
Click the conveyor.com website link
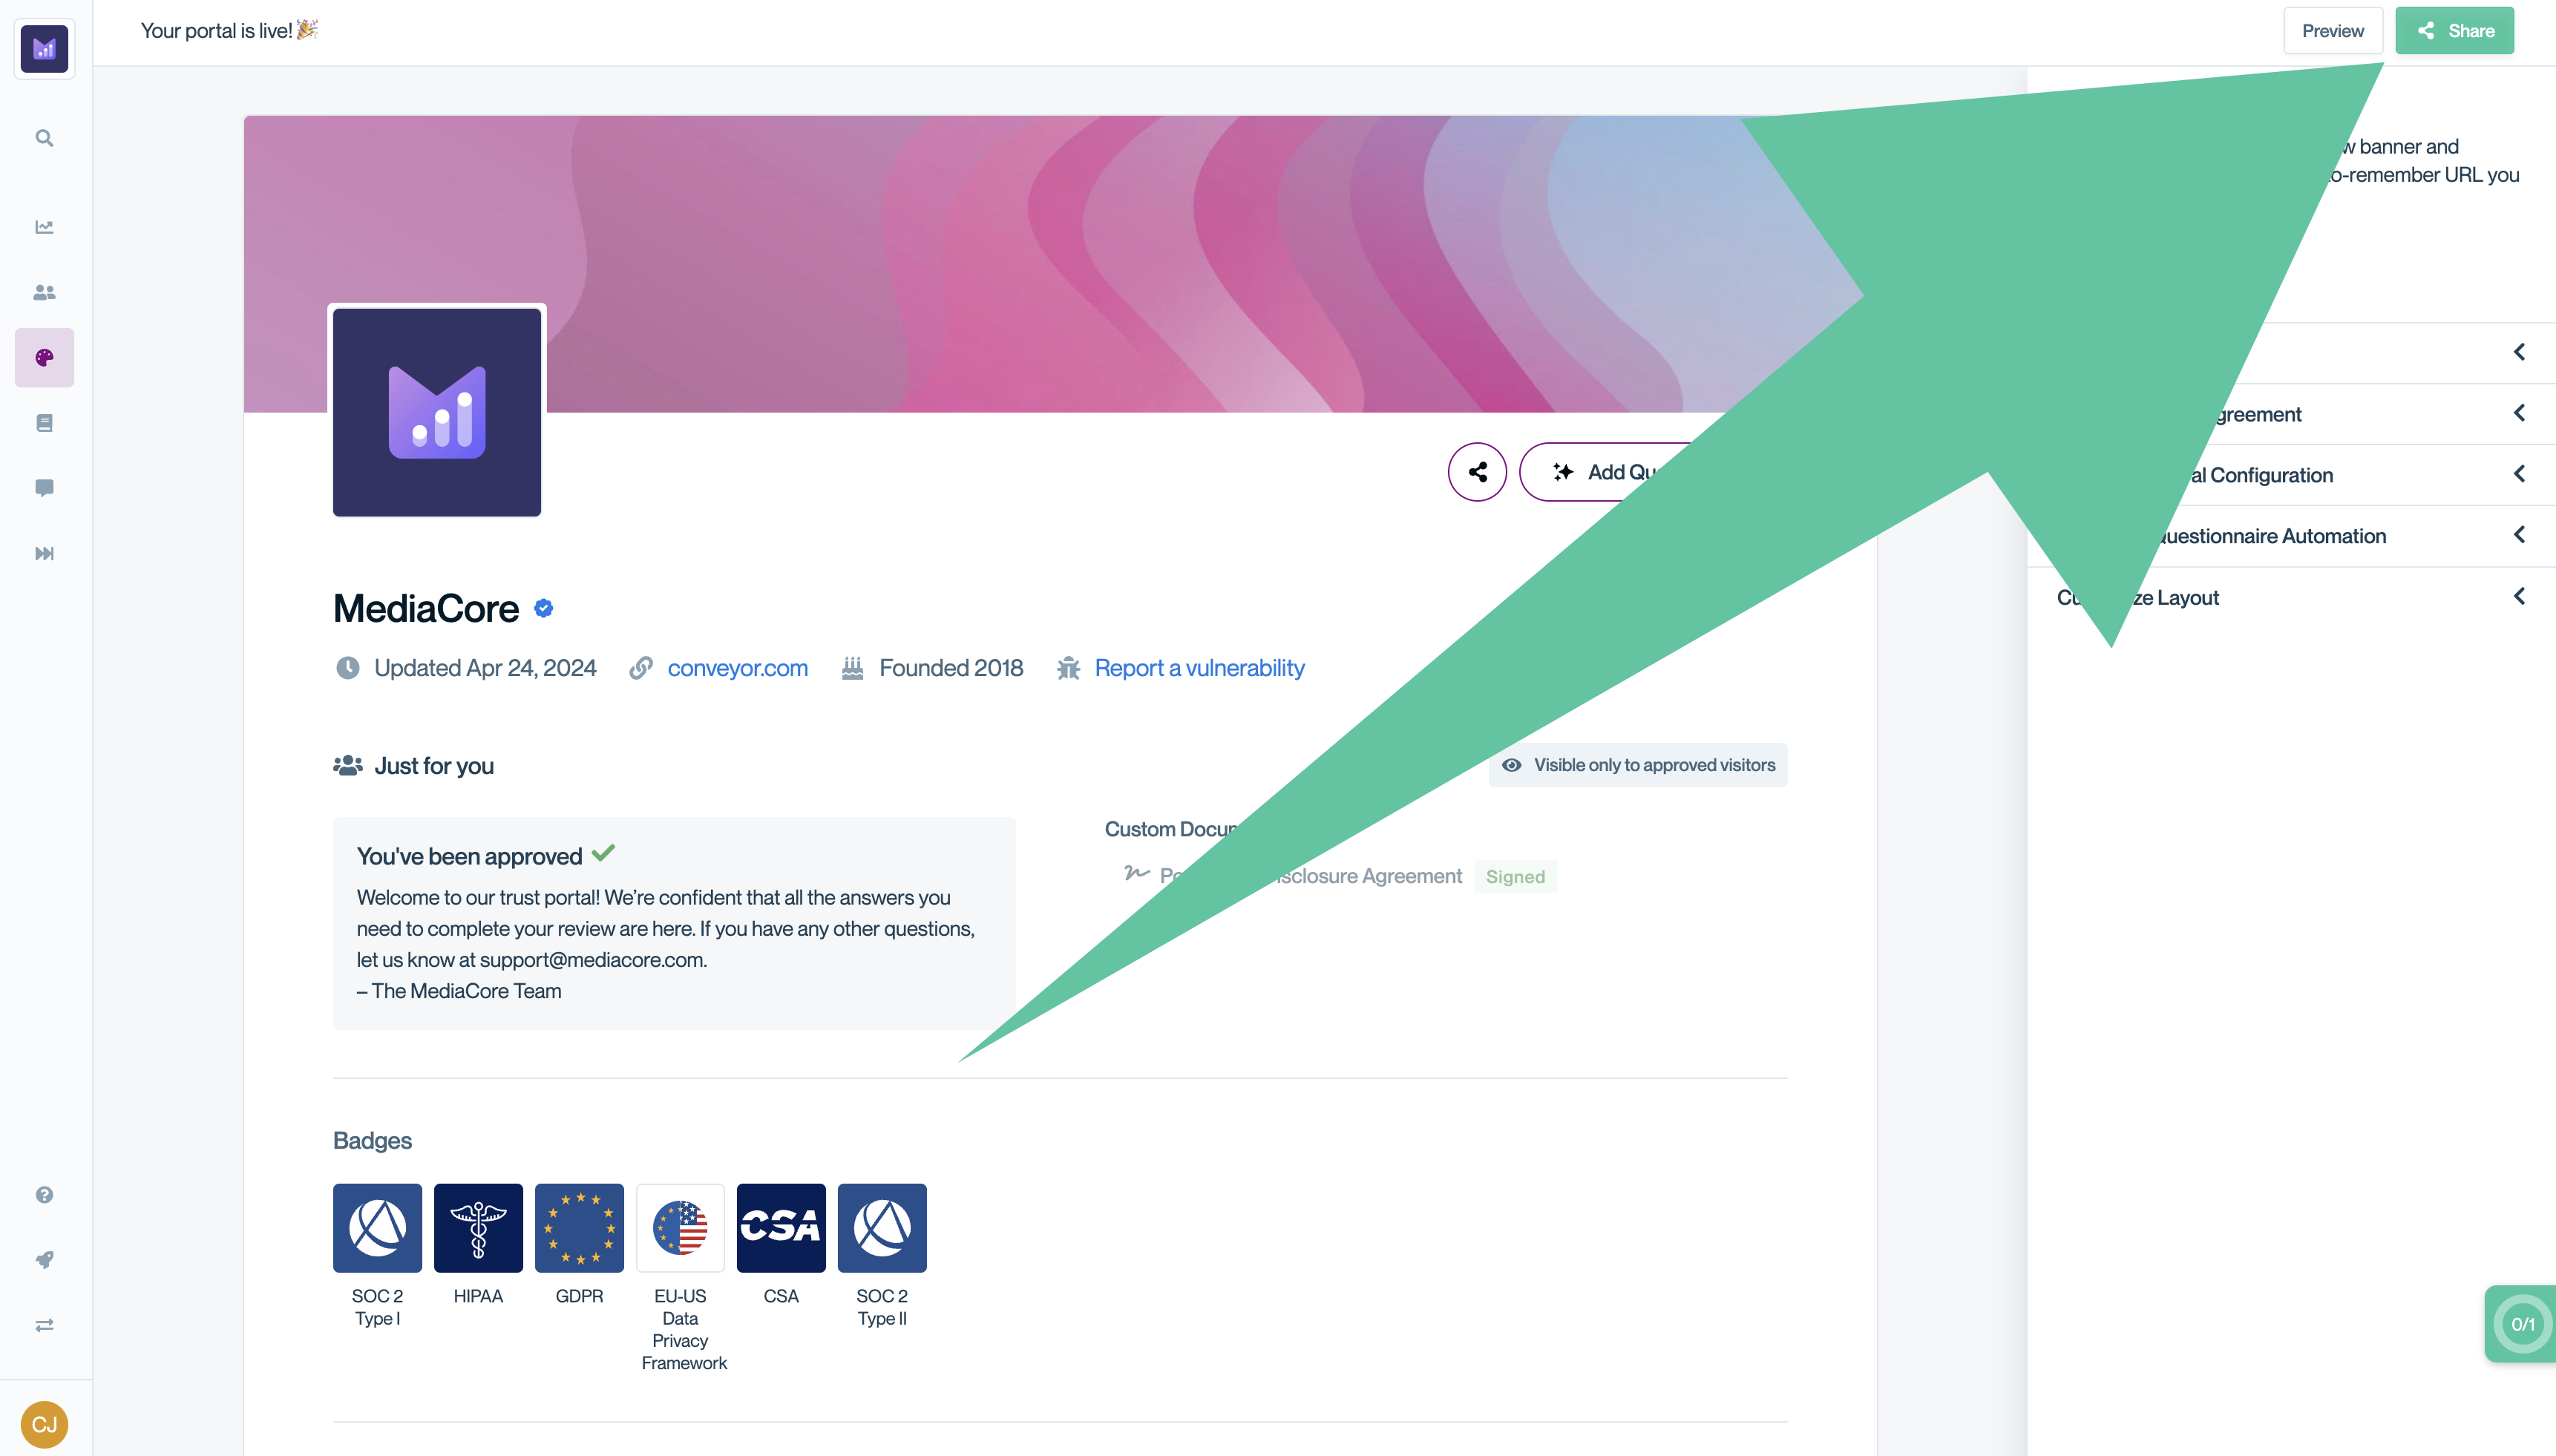coord(737,667)
